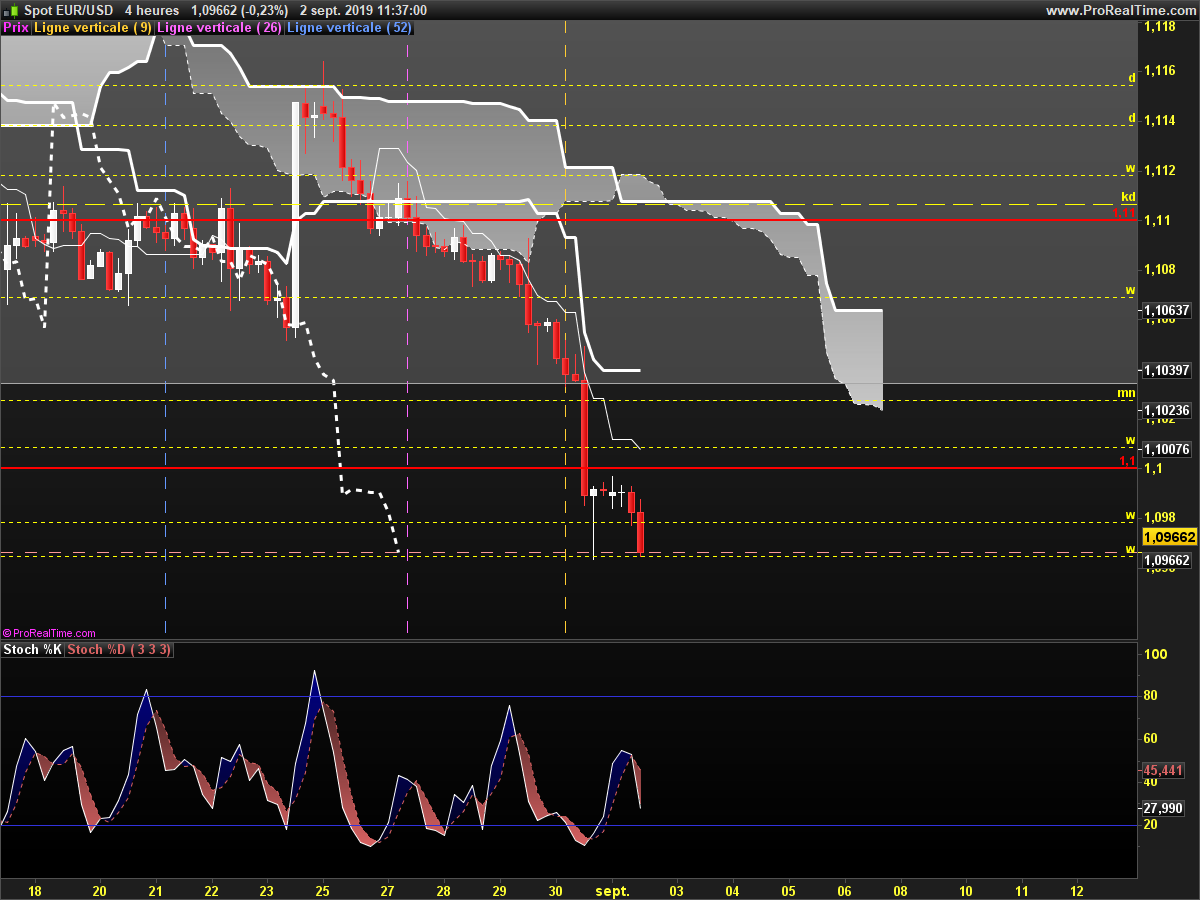
Task: Click the 1,10397 price tag on axis
Action: pos(1167,370)
